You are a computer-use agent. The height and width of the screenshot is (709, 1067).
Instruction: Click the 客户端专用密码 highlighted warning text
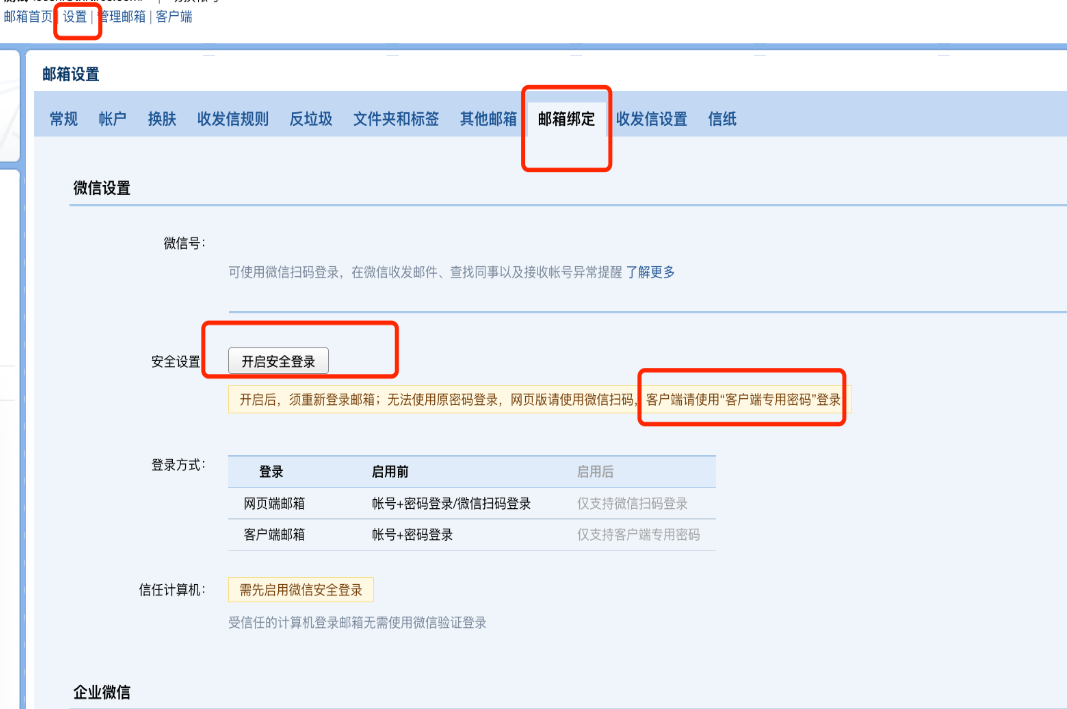[742, 397]
